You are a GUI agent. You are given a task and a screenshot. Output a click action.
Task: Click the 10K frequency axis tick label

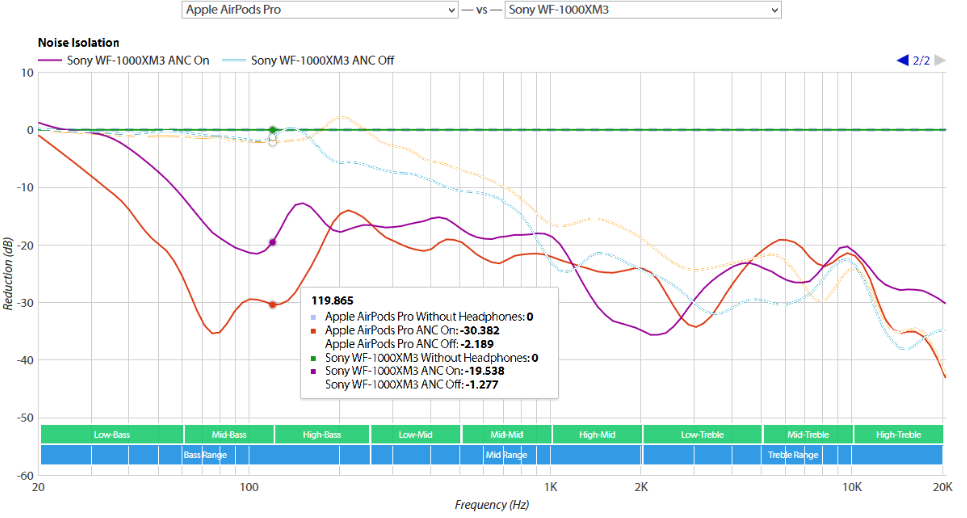click(852, 487)
